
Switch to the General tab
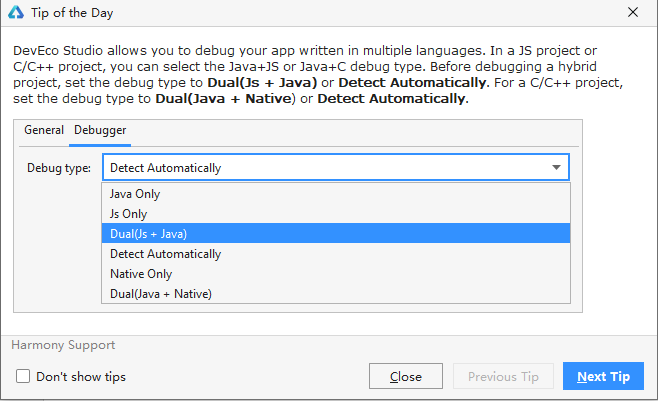click(x=44, y=130)
